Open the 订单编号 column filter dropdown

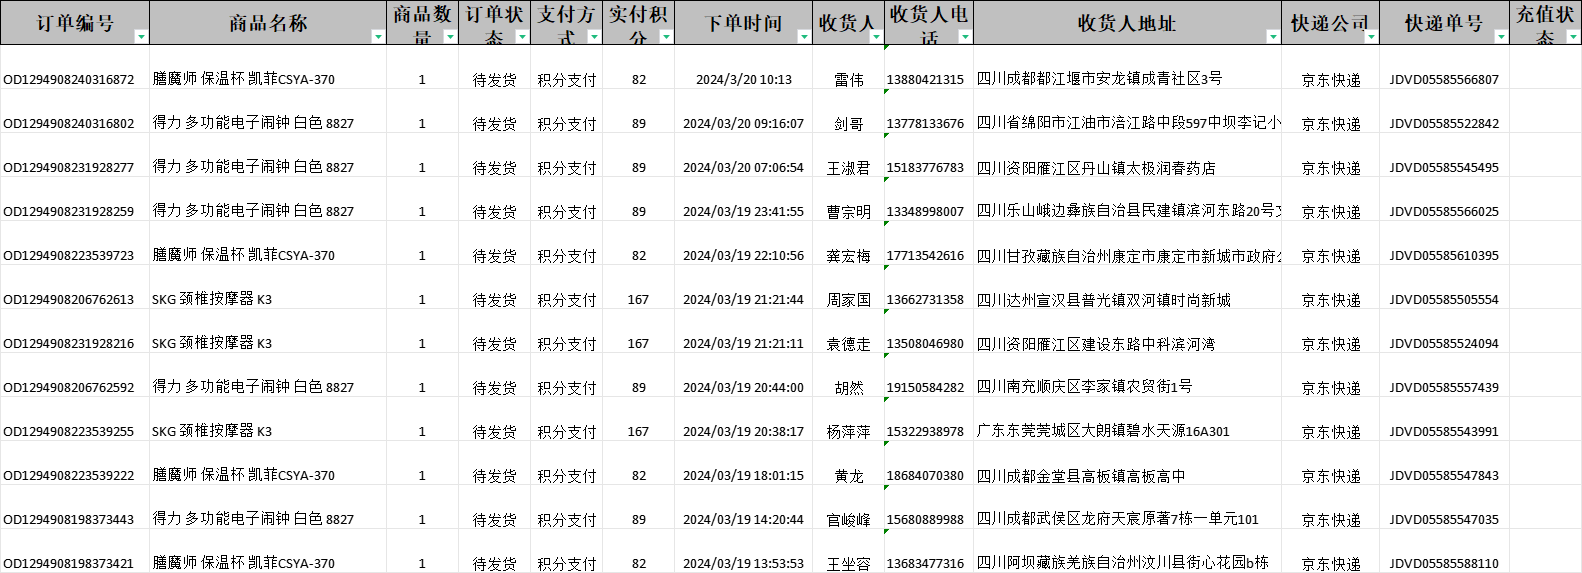[x=141, y=37]
